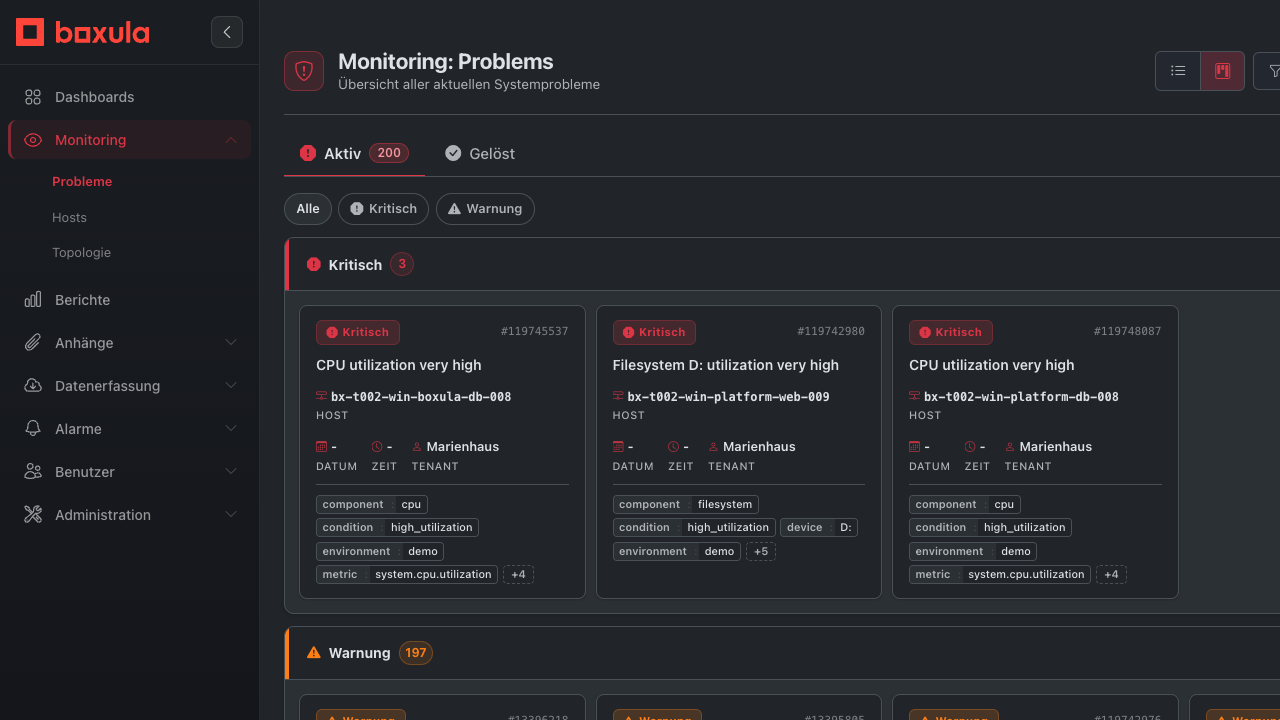Go to Topologie submenu item

(81, 253)
